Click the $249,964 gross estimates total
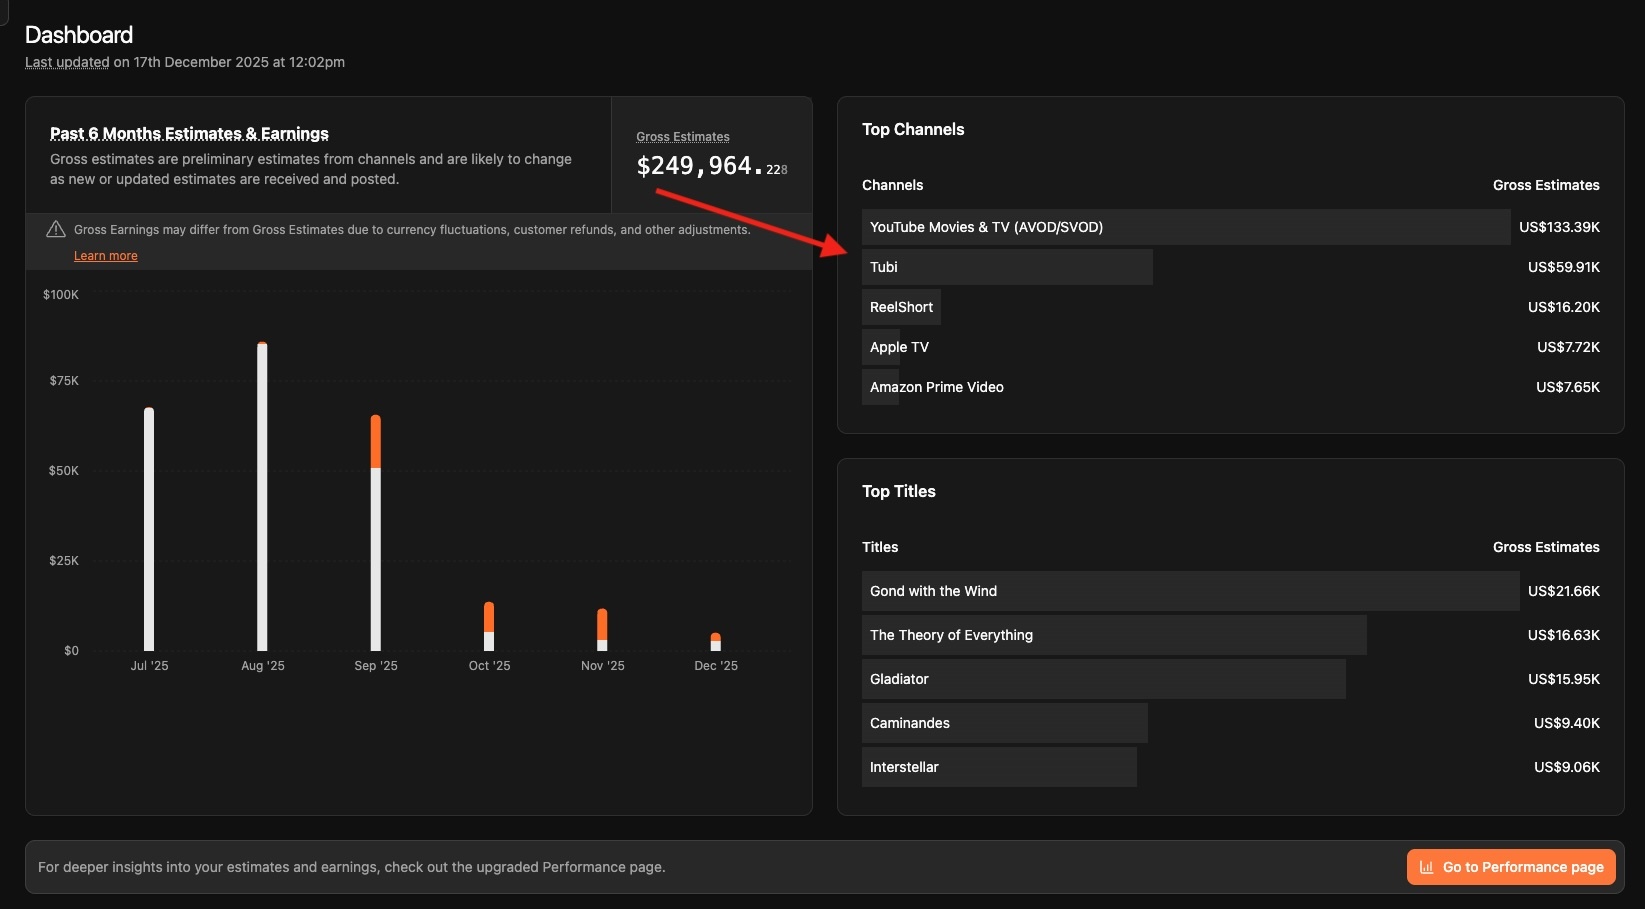Viewport: 1645px width, 909px height. point(712,166)
